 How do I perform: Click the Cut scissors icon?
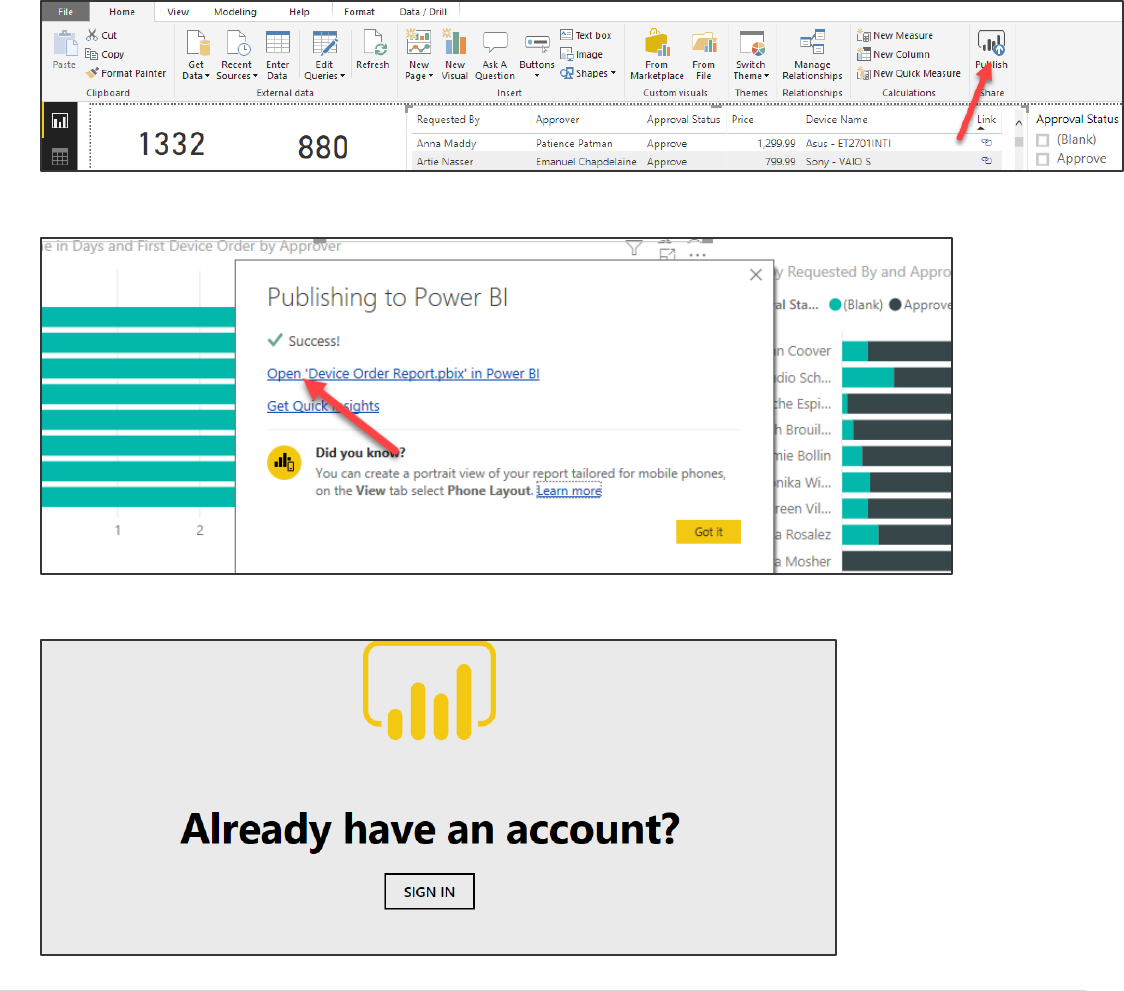92,35
